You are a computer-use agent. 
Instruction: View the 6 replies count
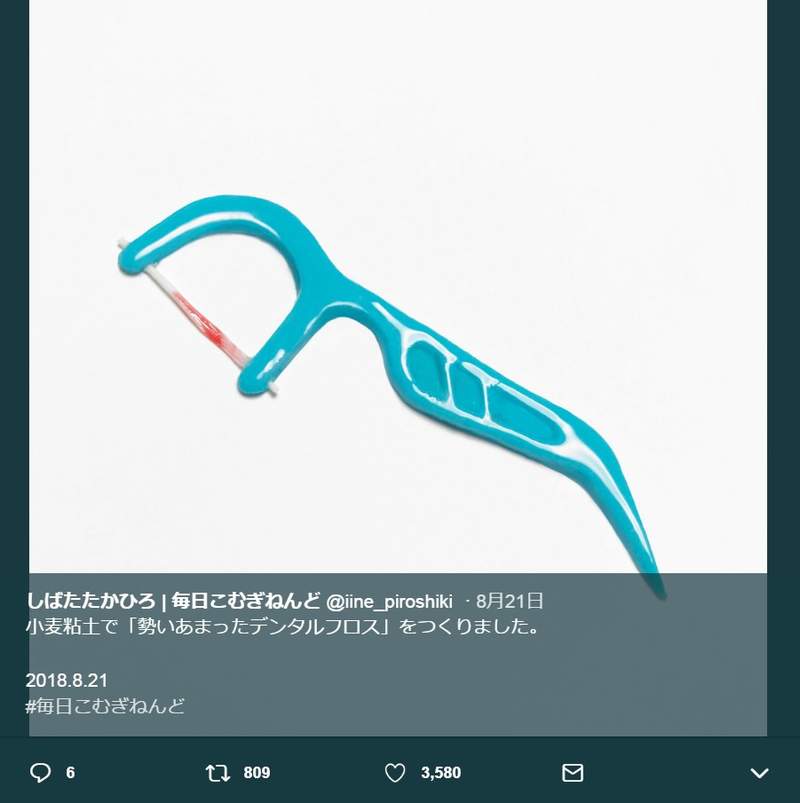(x=71, y=773)
